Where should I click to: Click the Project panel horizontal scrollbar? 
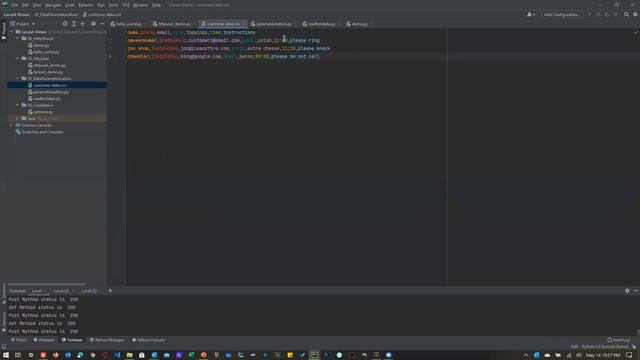pyautogui.click(x=46, y=284)
